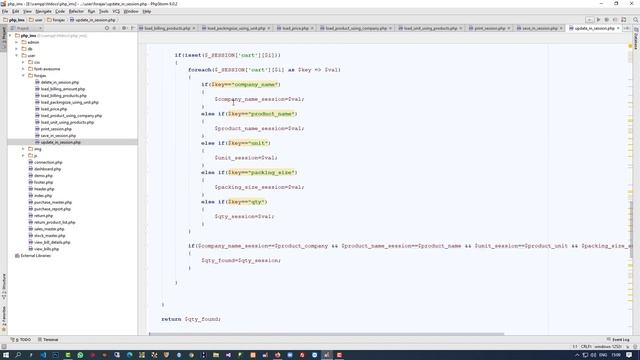The height and width of the screenshot is (360, 640).
Task: Click the hide panel icon in Project header
Action: pos(132,28)
